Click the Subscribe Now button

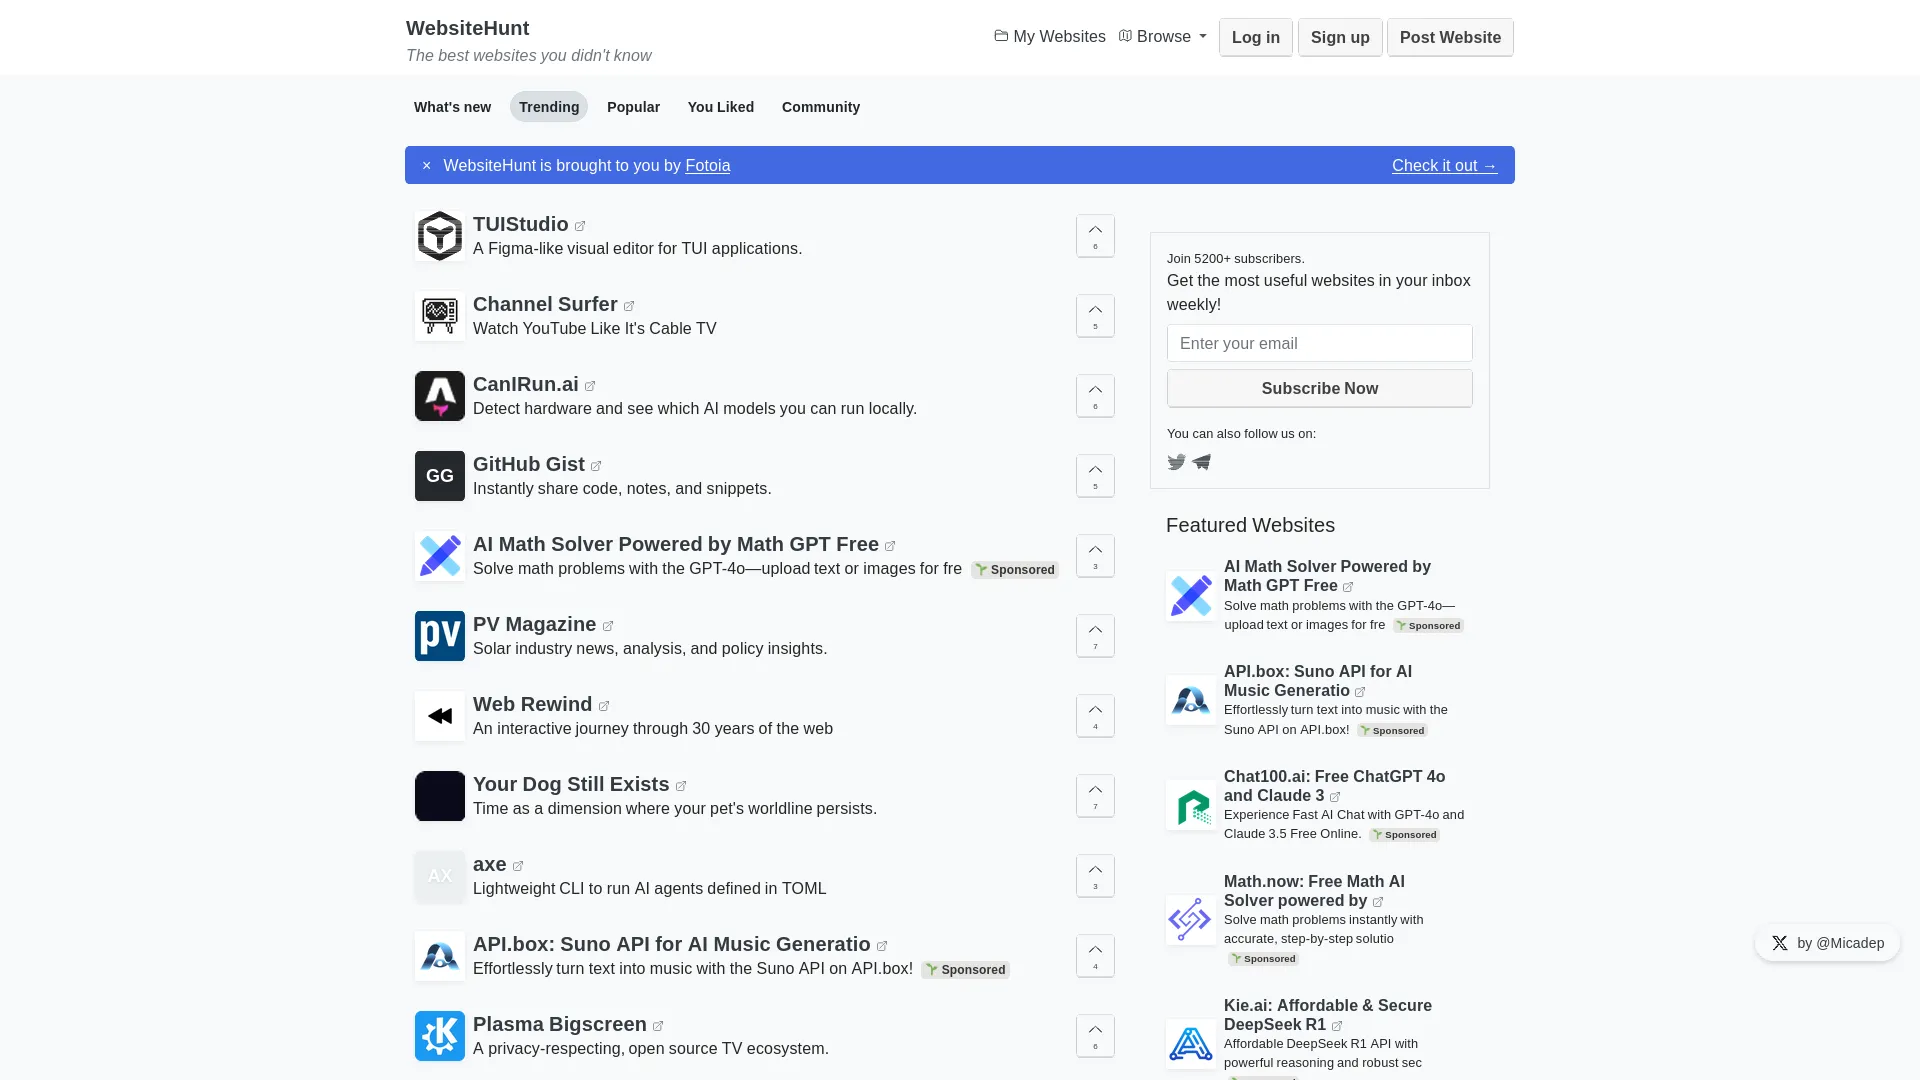pos(1320,389)
